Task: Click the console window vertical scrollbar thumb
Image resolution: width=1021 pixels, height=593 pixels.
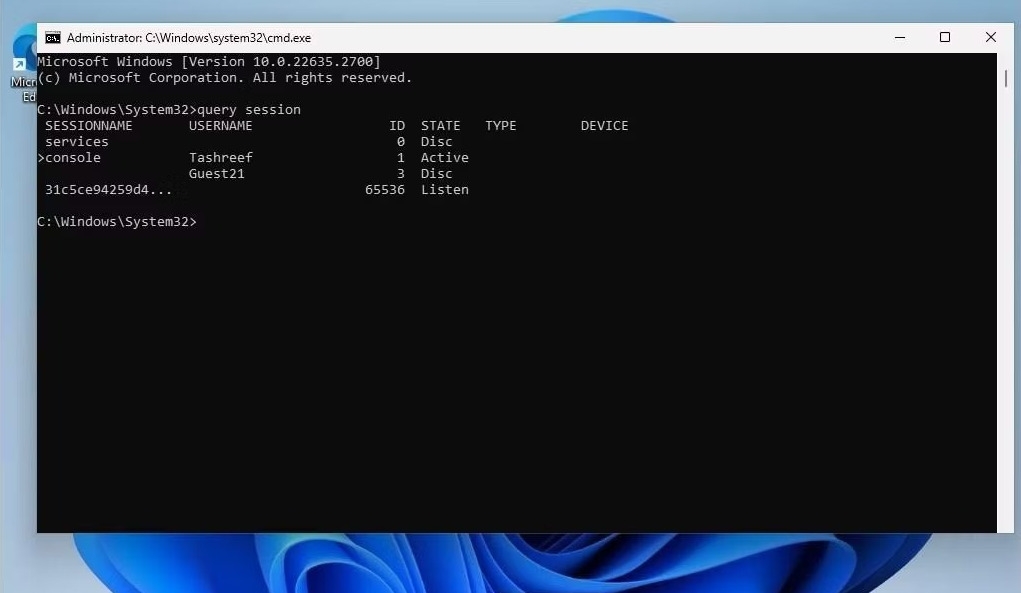Action: pyautogui.click(x=1006, y=79)
